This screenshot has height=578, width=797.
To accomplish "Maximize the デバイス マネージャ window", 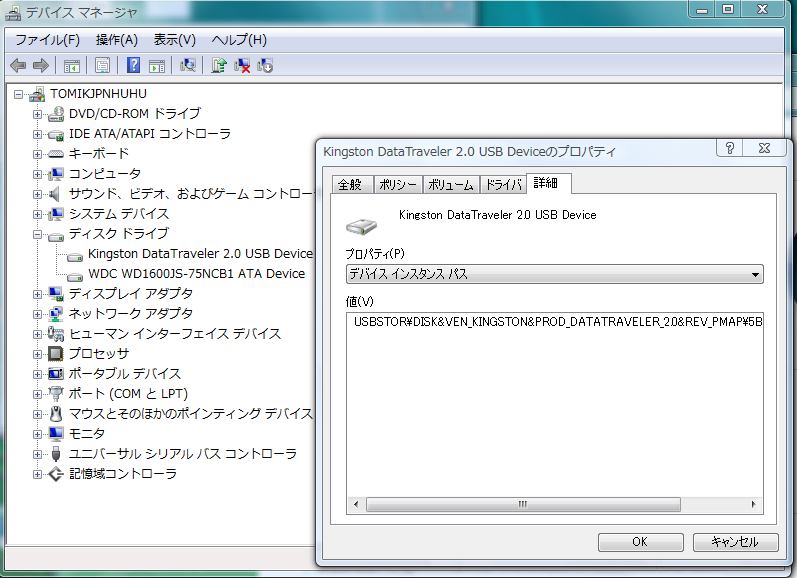I will [728, 9].
